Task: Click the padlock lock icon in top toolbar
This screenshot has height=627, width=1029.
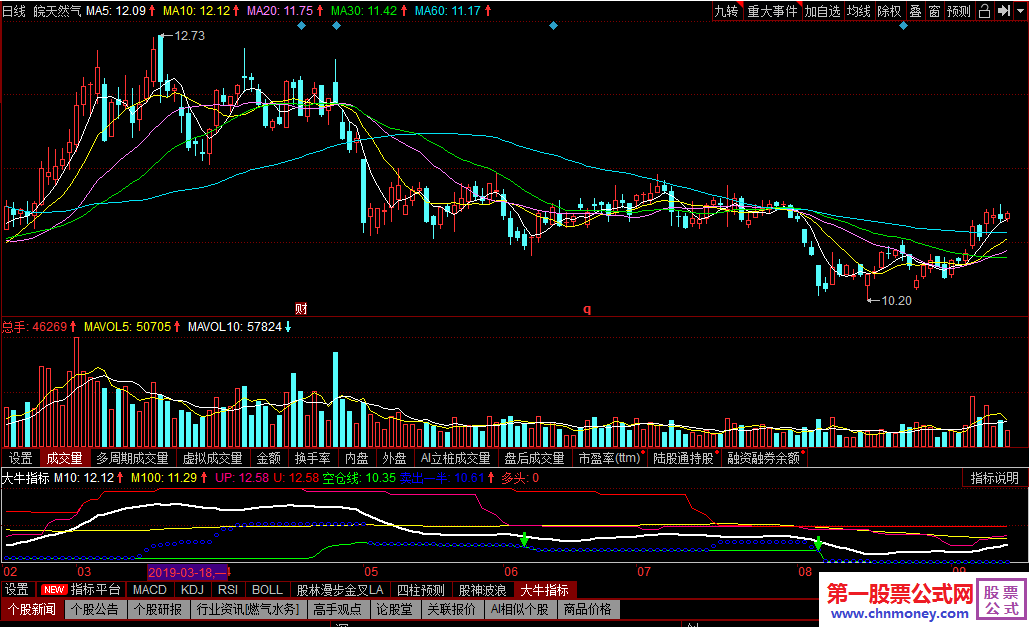Action: pos(984,11)
